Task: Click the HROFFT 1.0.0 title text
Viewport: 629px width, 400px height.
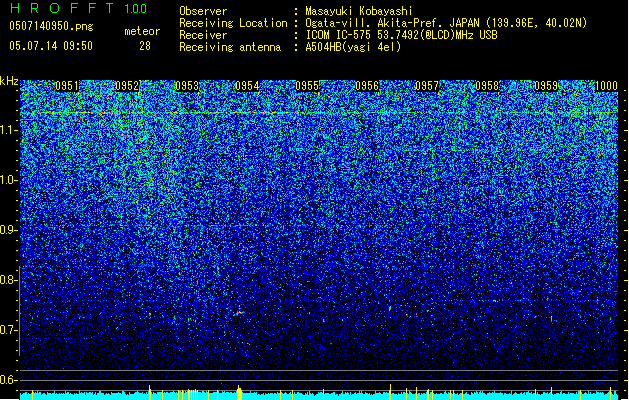Action: [79, 8]
